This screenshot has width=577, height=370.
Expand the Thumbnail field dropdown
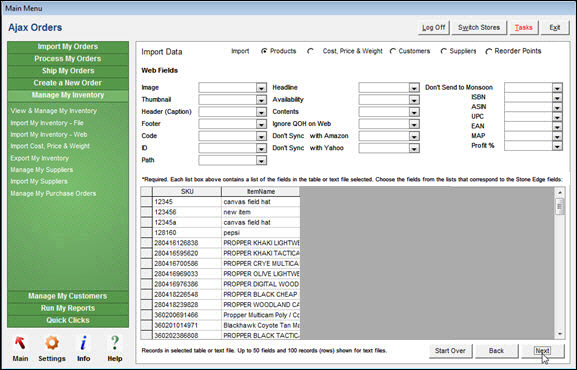tap(261, 100)
